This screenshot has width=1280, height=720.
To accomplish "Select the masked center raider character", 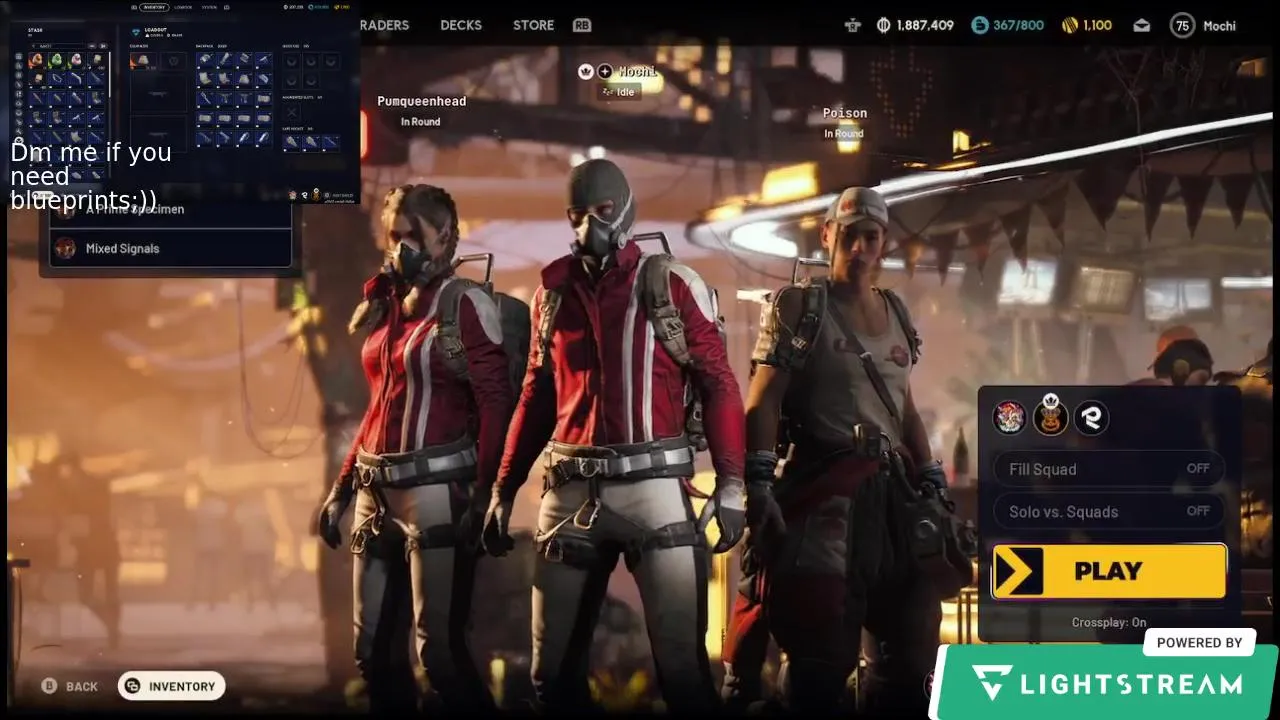I will pos(620,430).
